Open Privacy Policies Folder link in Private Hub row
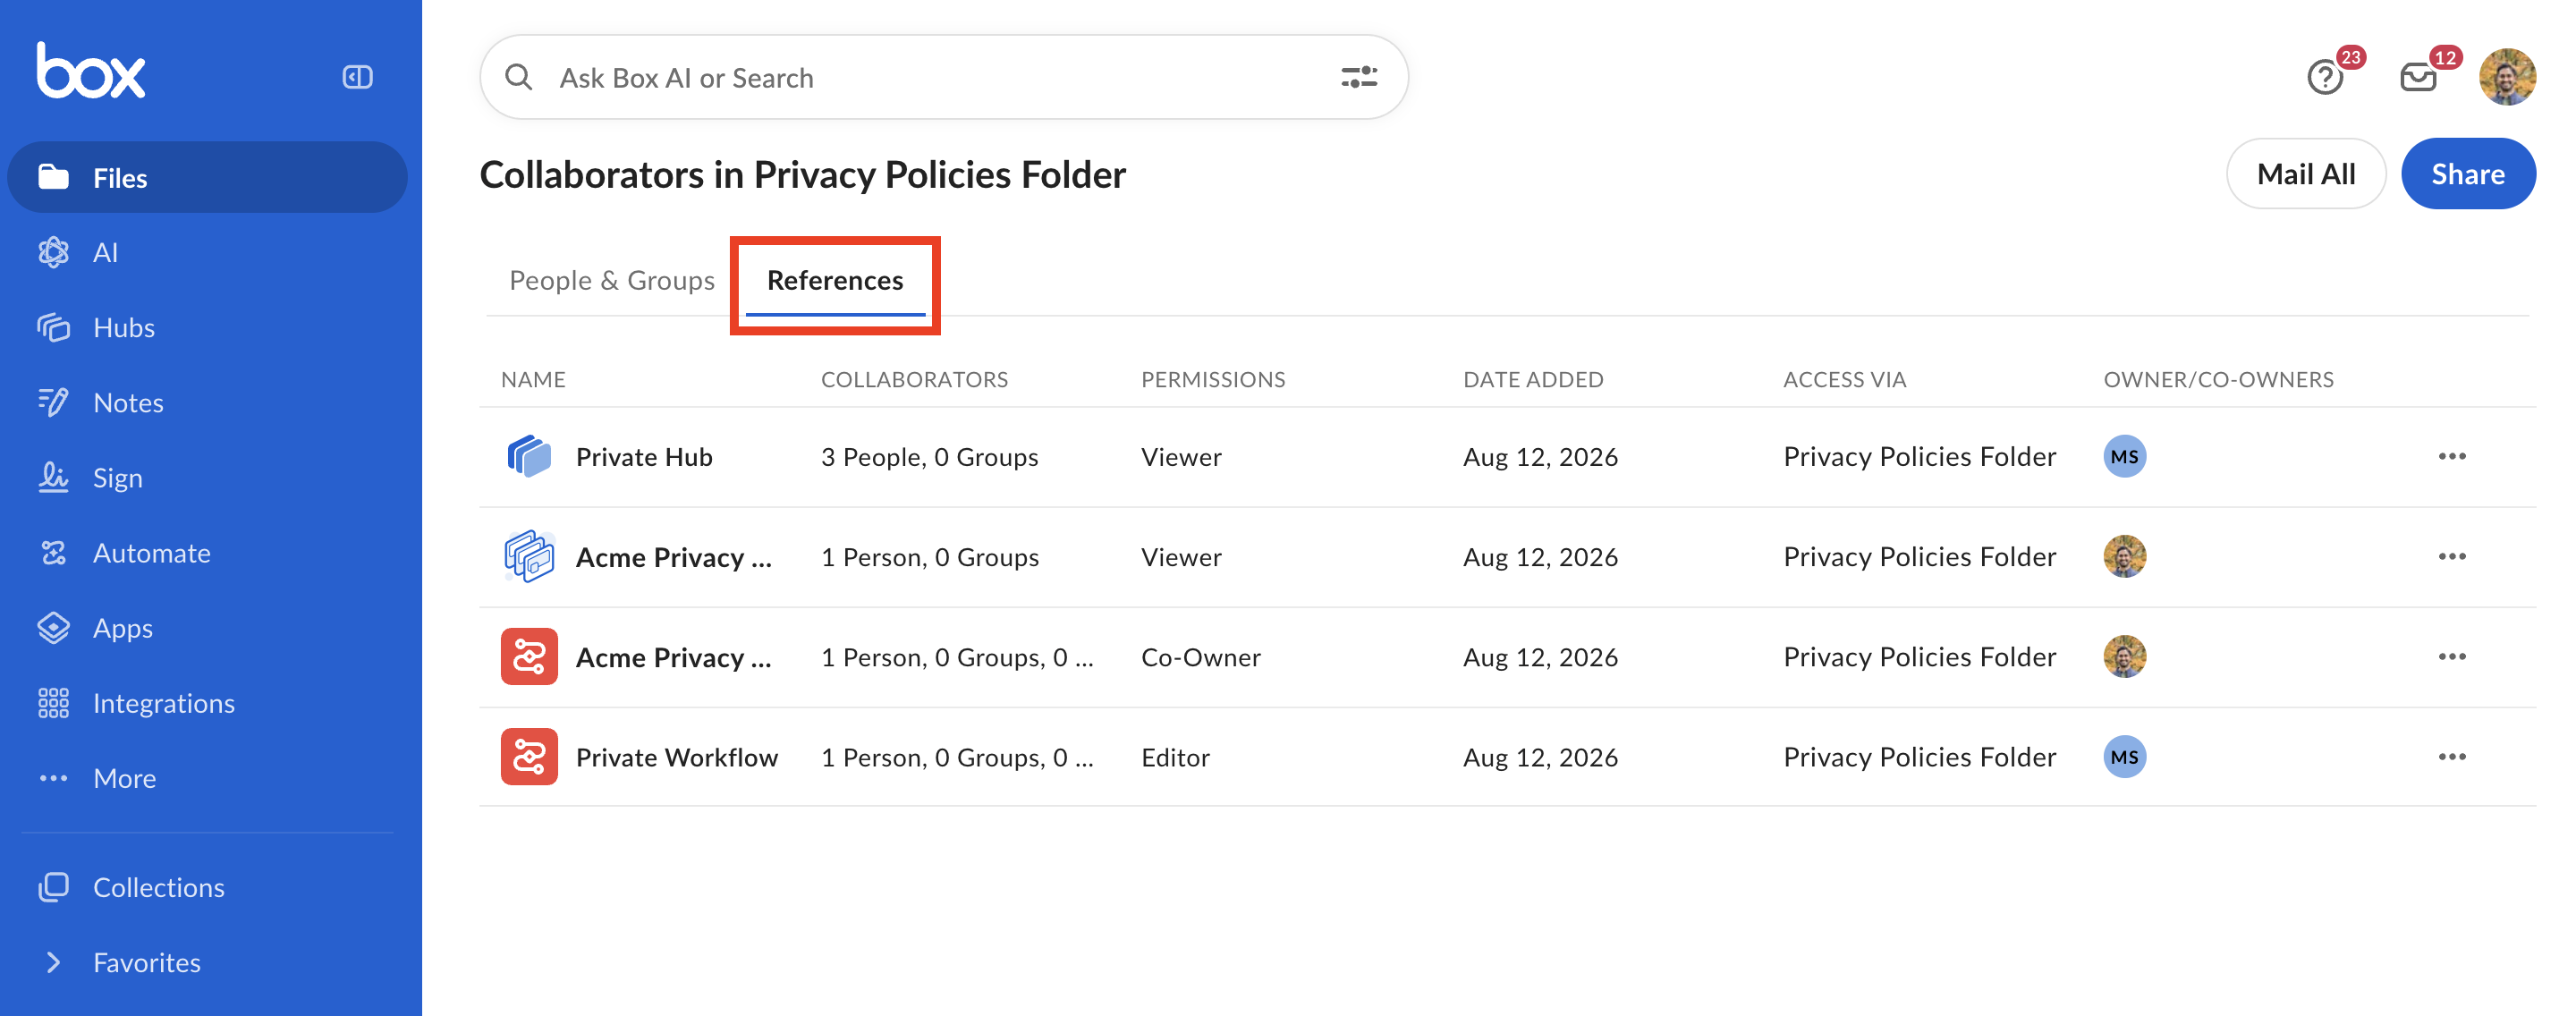The height and width of the screenshot is (1016, 2576). tap(1919, 456)
